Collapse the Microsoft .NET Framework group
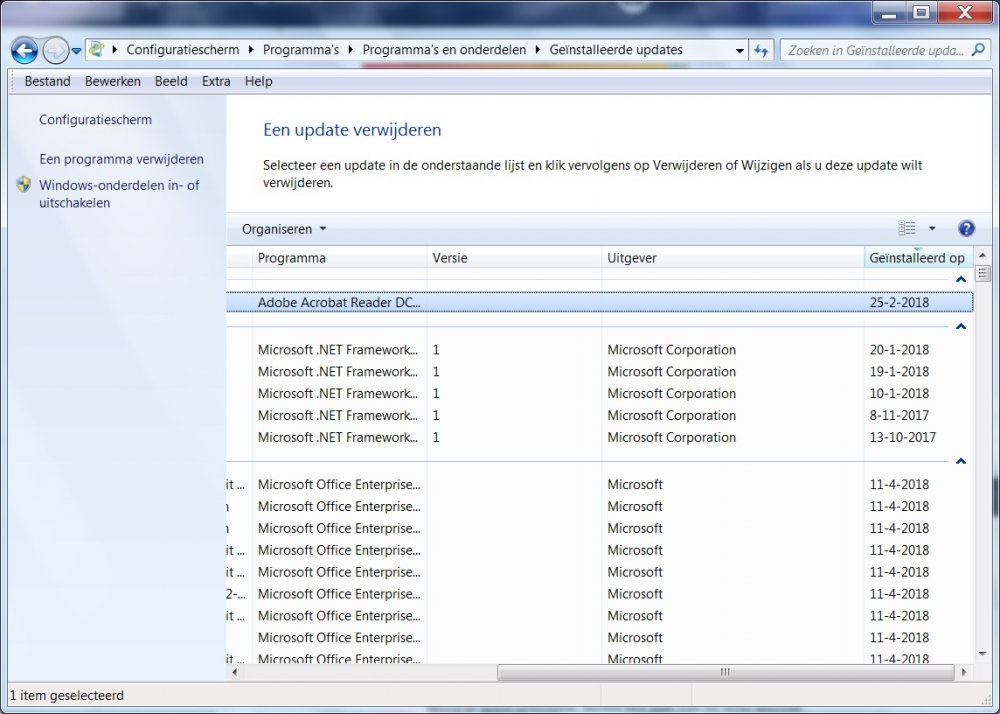 click(961, 327)
